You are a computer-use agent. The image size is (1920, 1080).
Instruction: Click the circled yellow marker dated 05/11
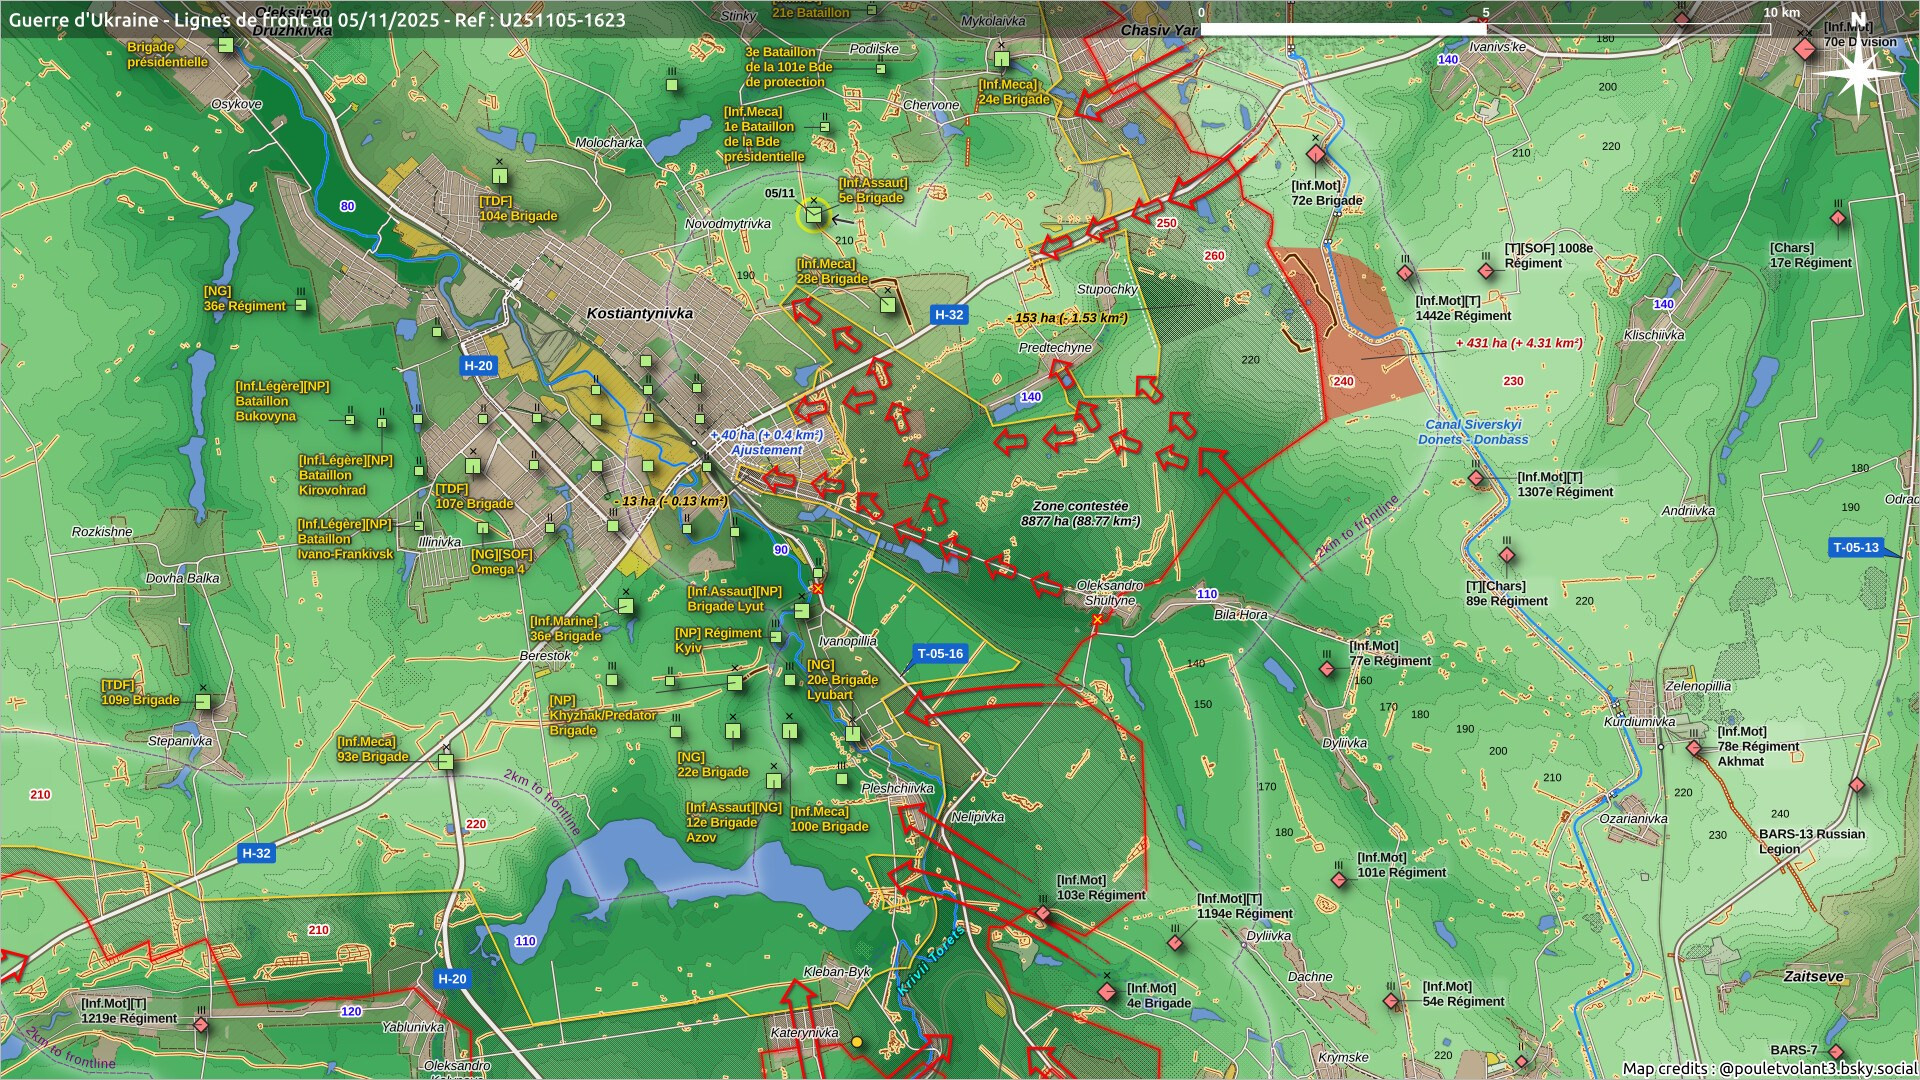point(813,214)
